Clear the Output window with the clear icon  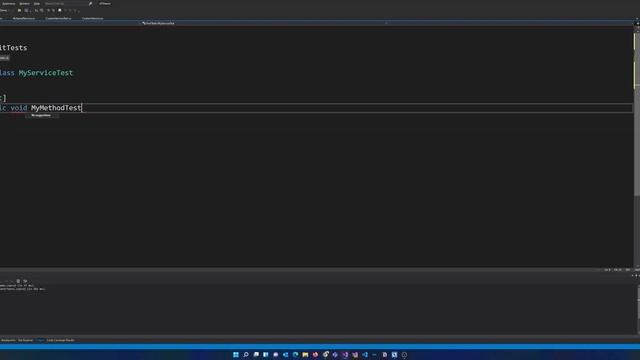18,281
